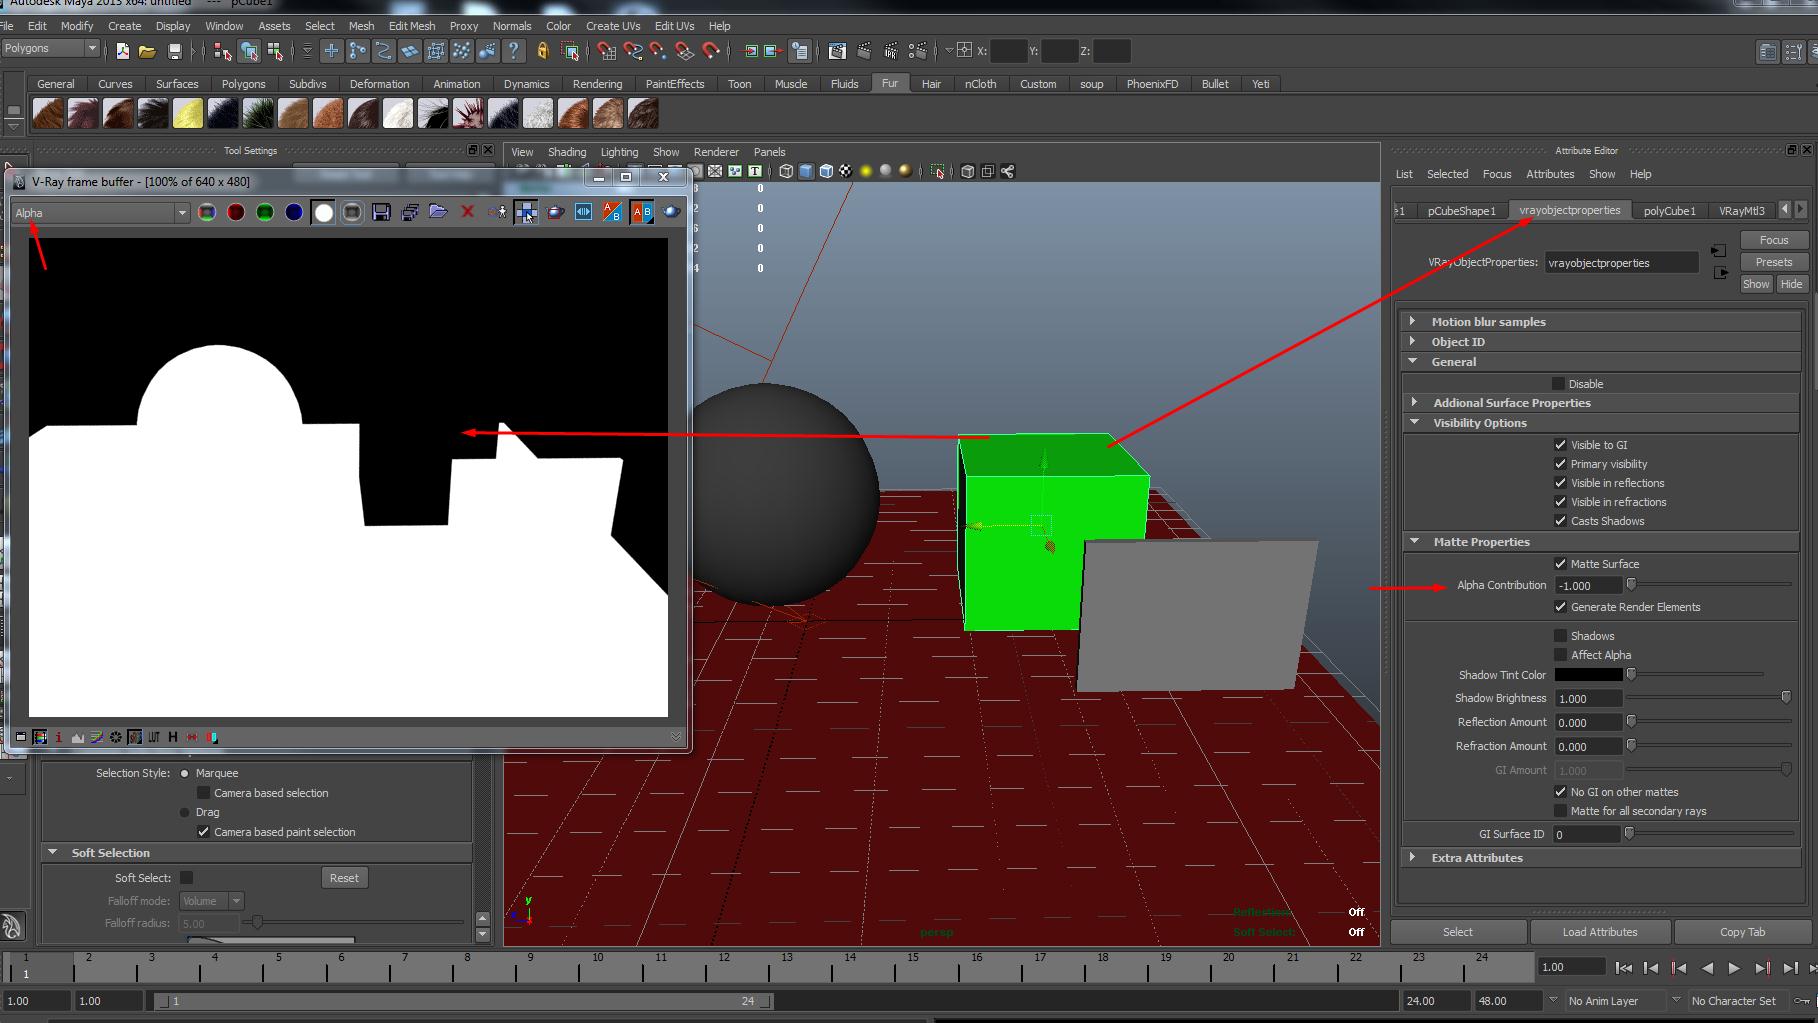1818x1023 pixels.
Task: Toggle the Disable checkbox in General section
Action: click(x=1558, y=384)
